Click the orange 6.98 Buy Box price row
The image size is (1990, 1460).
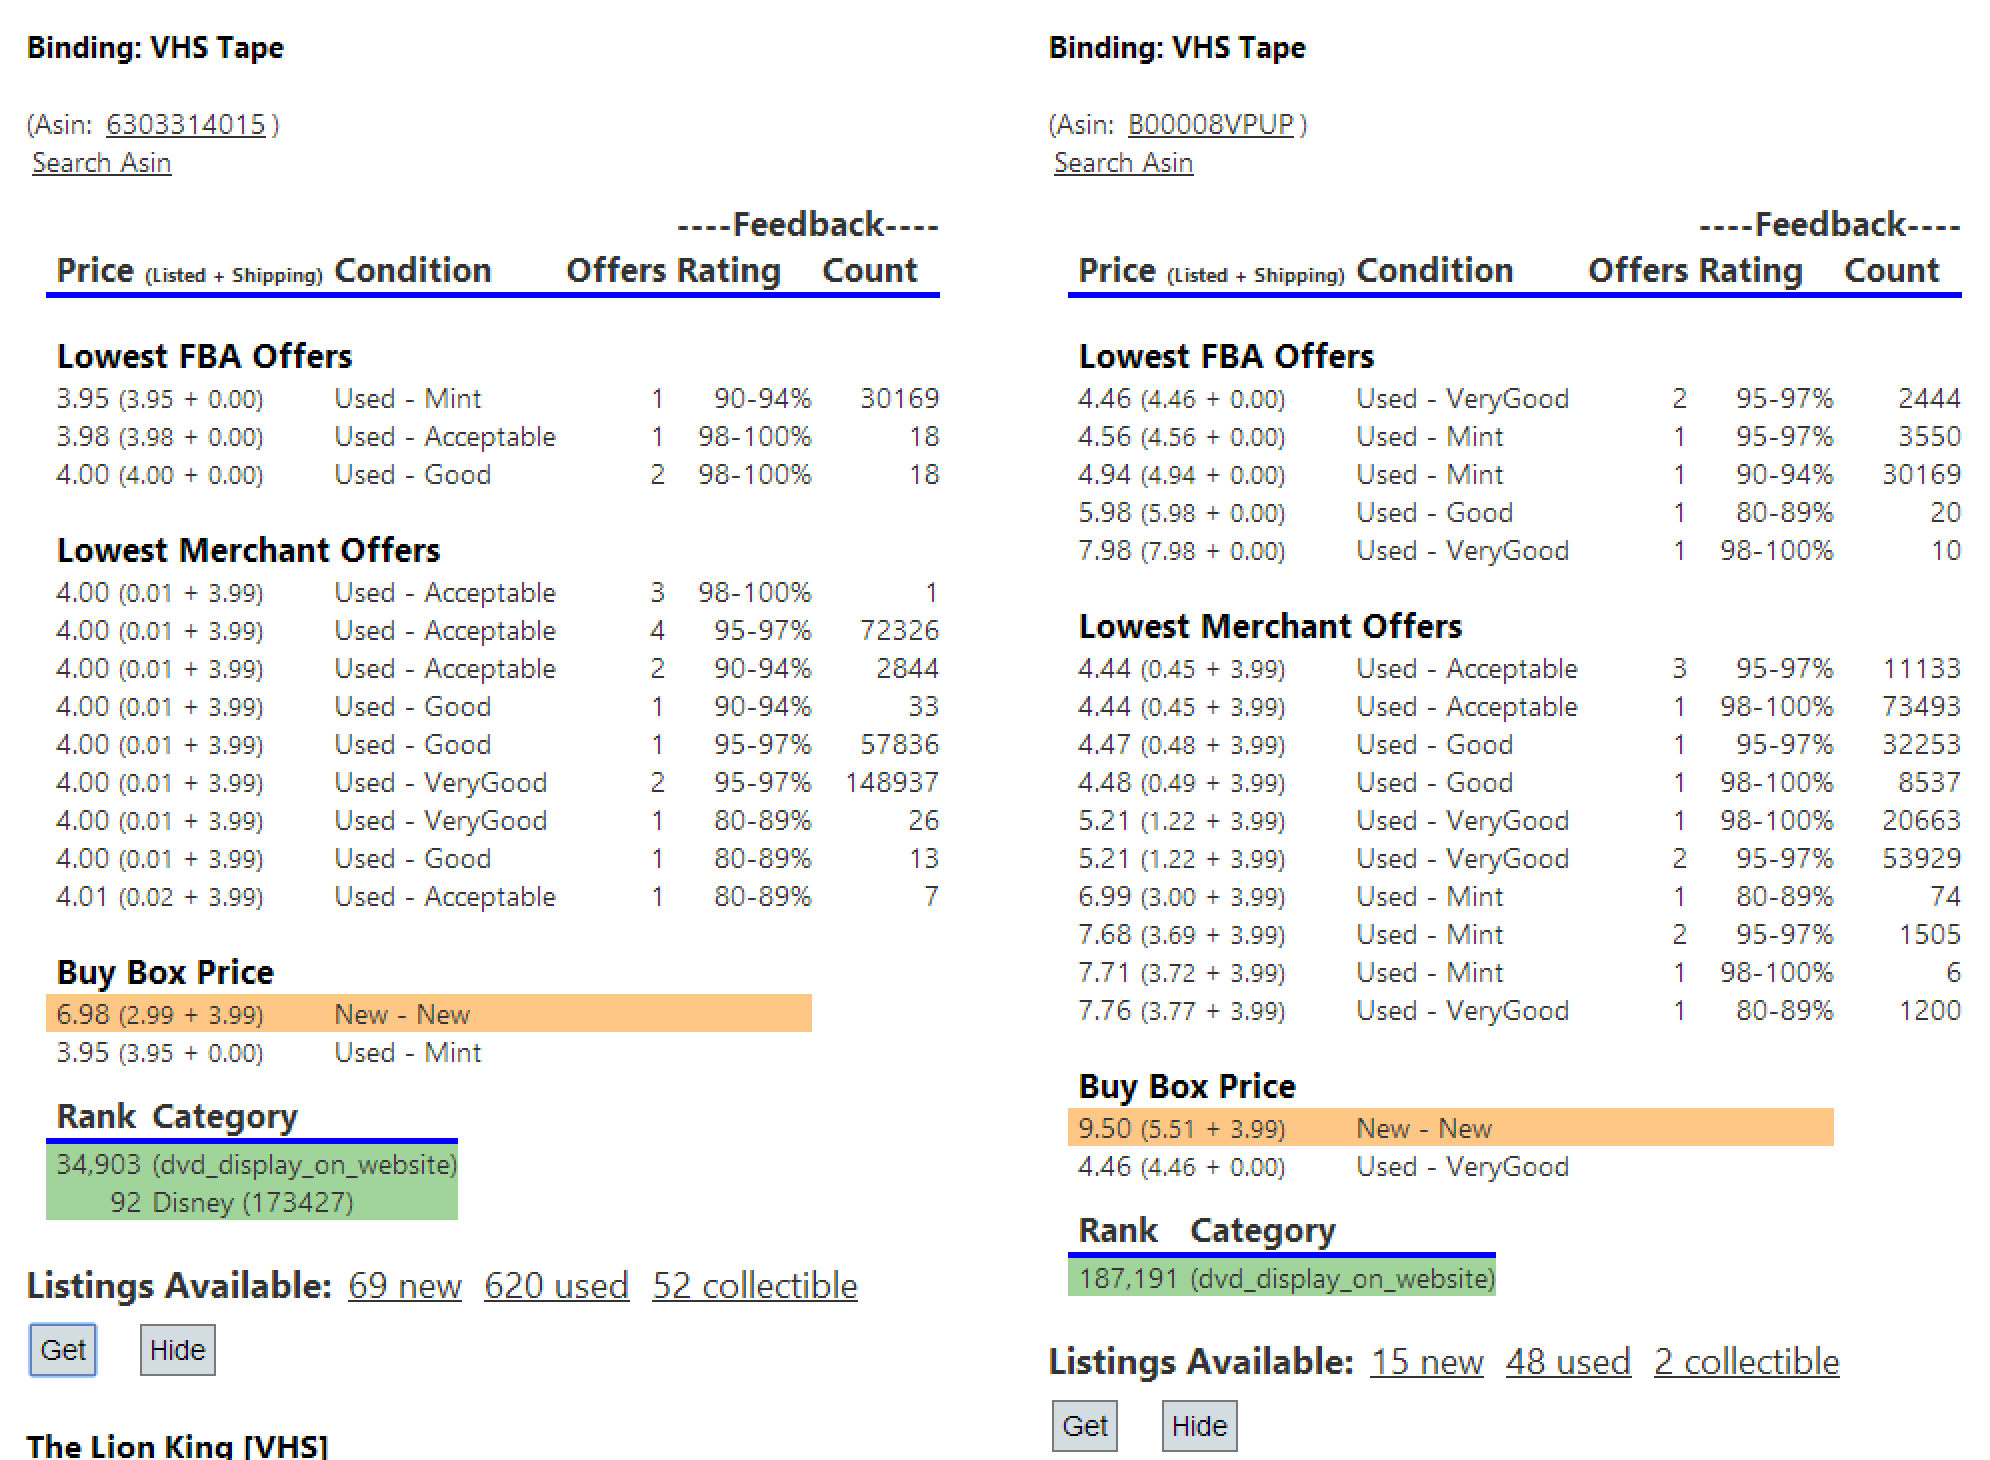tap(428, 1014)
